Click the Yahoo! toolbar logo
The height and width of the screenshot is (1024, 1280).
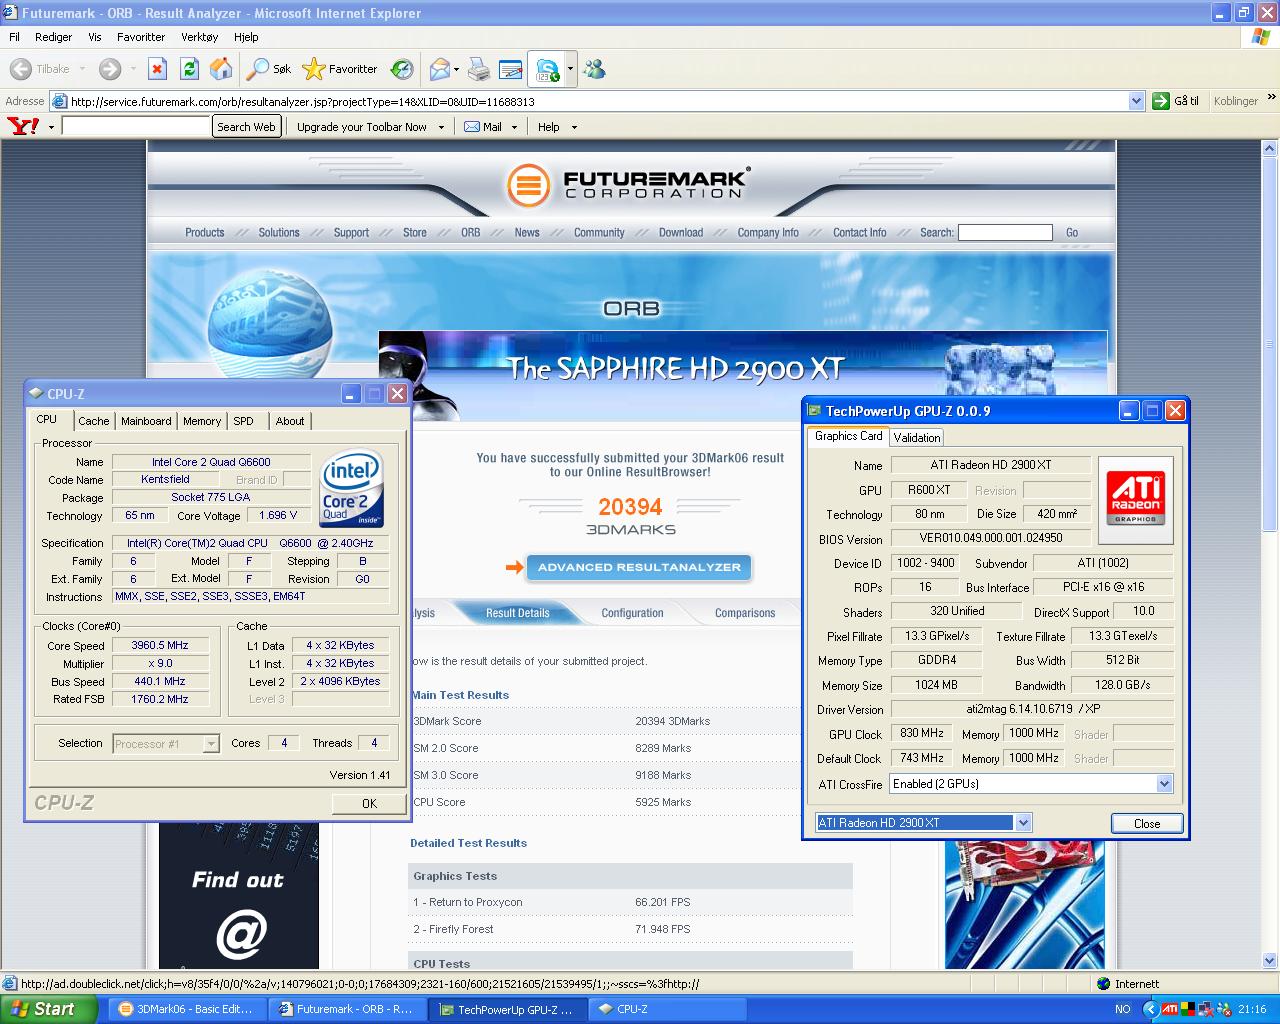point(23,126)
